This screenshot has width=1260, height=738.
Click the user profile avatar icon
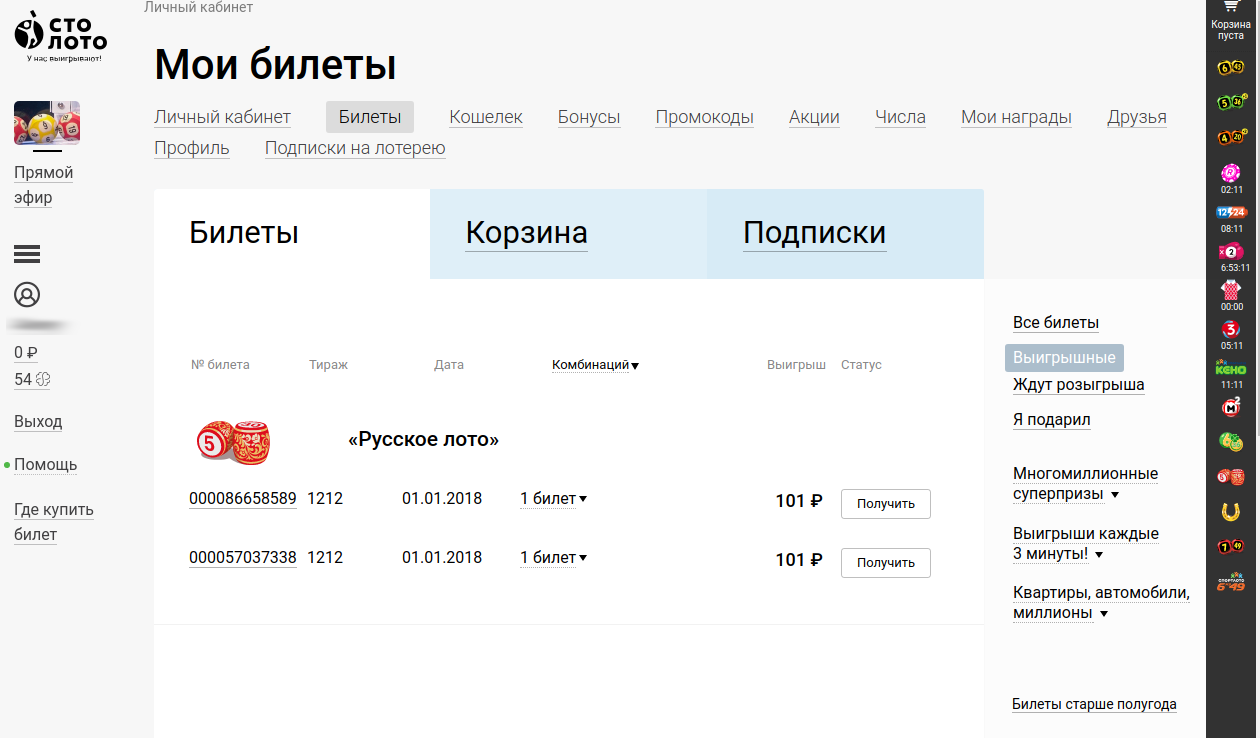(x=27, y=295)
